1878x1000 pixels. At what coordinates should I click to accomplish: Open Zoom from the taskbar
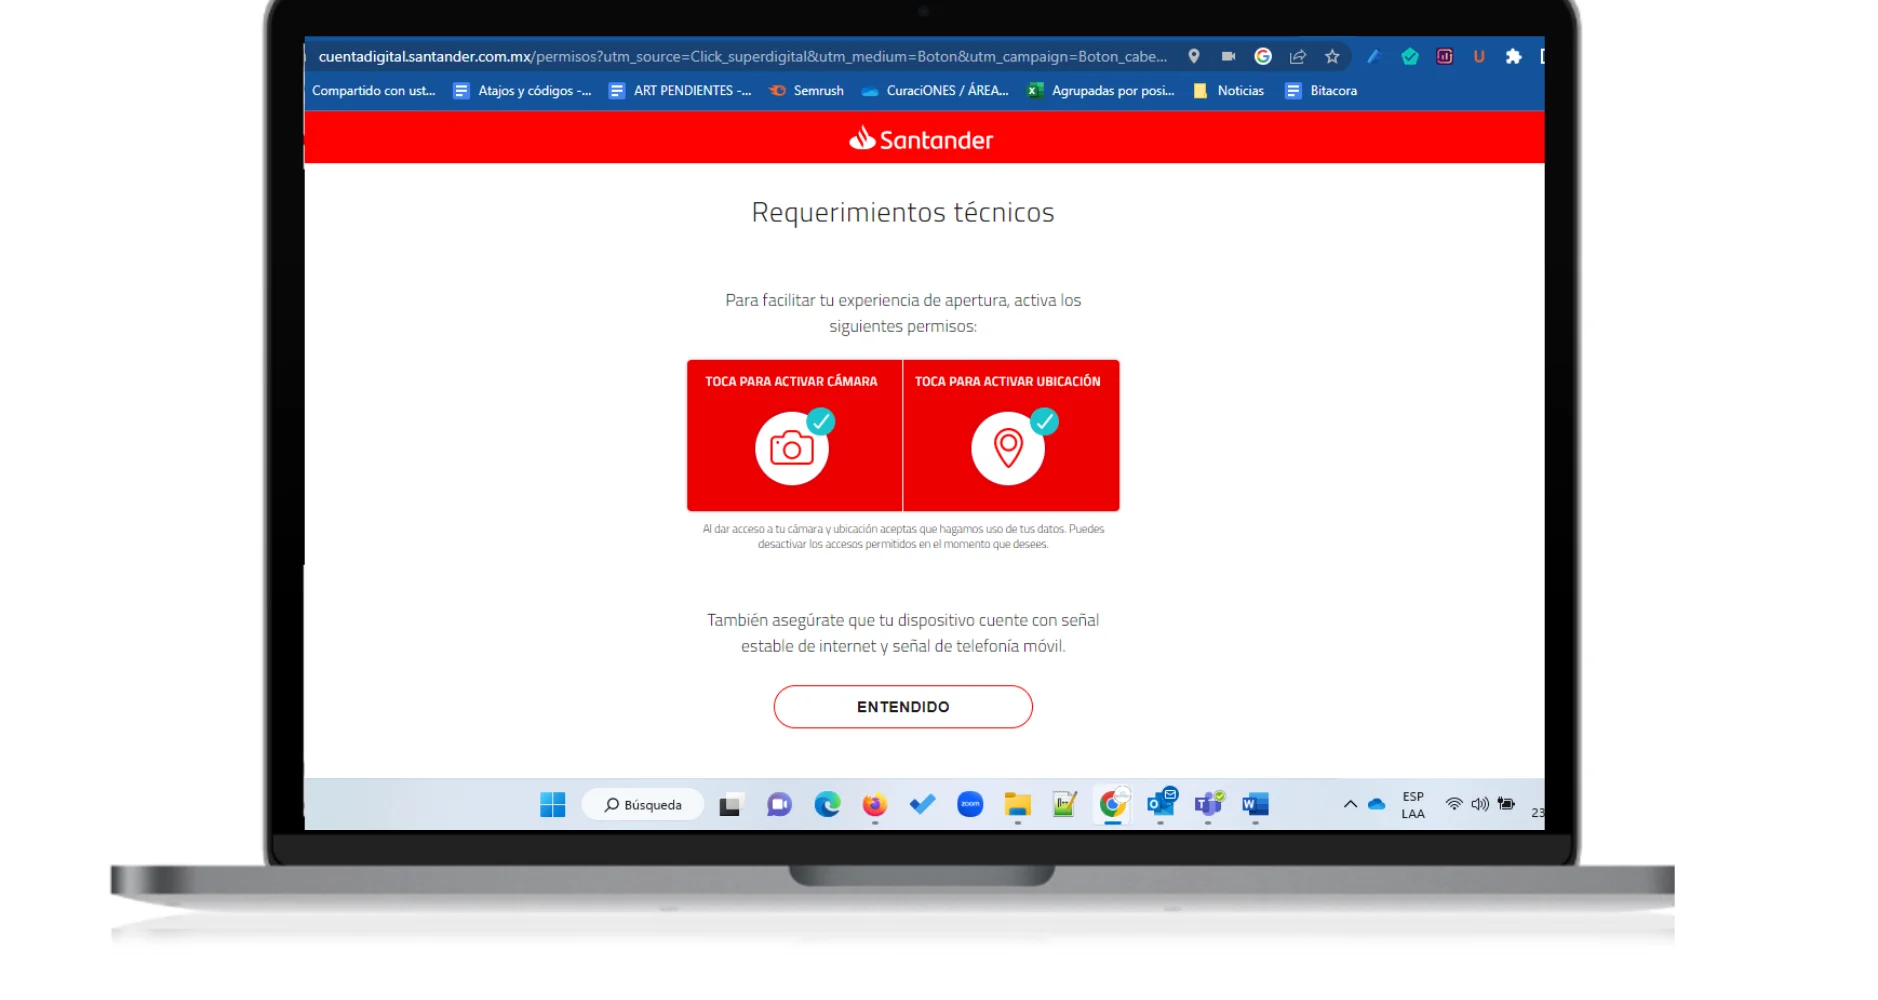click(x=970, y=805)
